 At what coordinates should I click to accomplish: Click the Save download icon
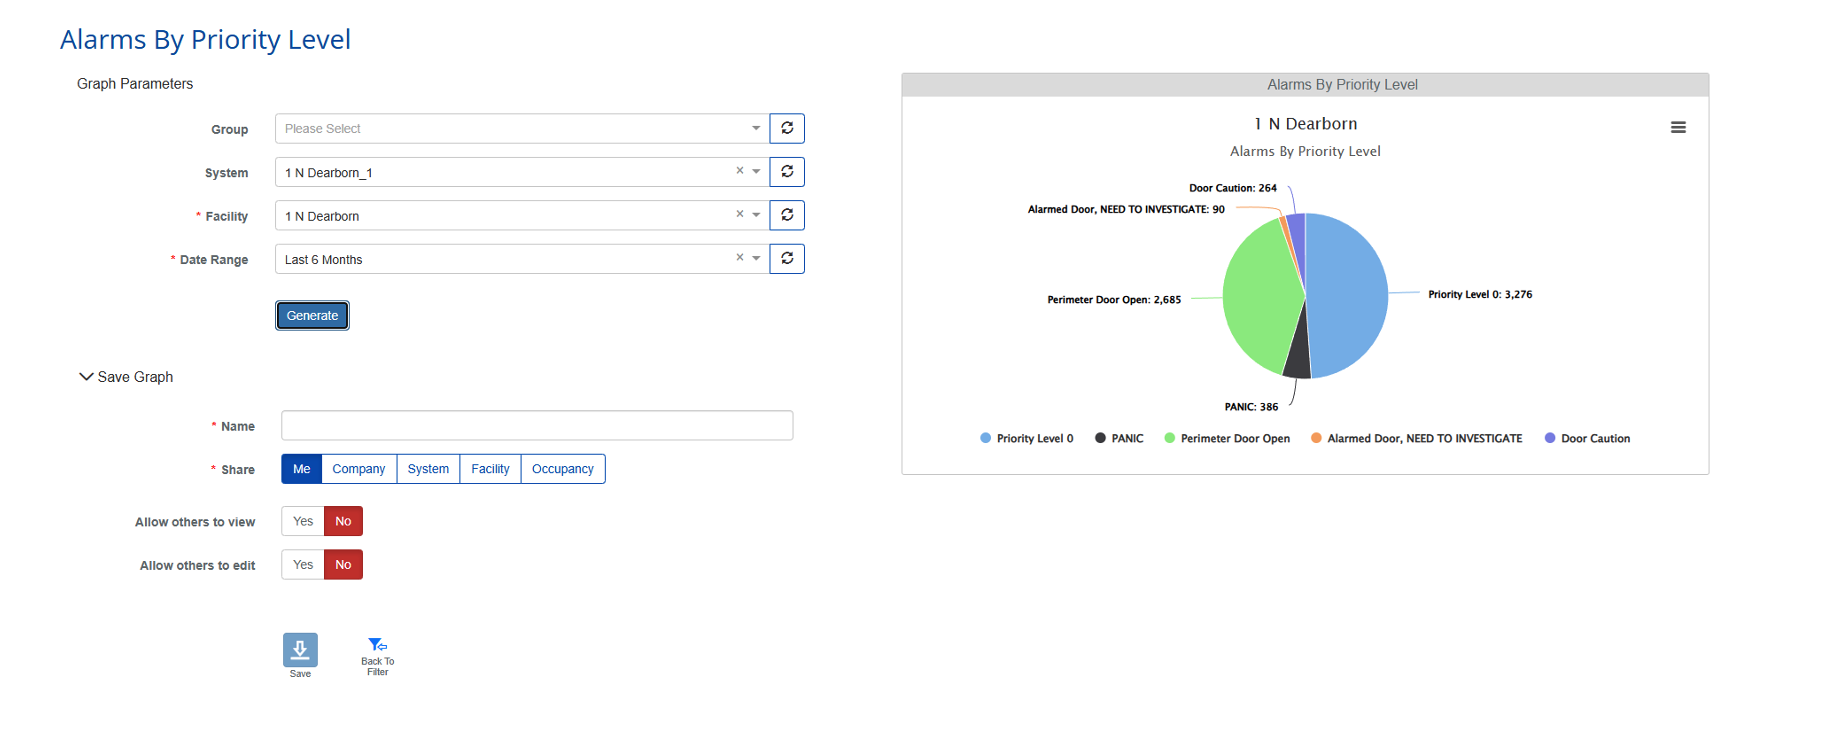[x=300, y=650]
